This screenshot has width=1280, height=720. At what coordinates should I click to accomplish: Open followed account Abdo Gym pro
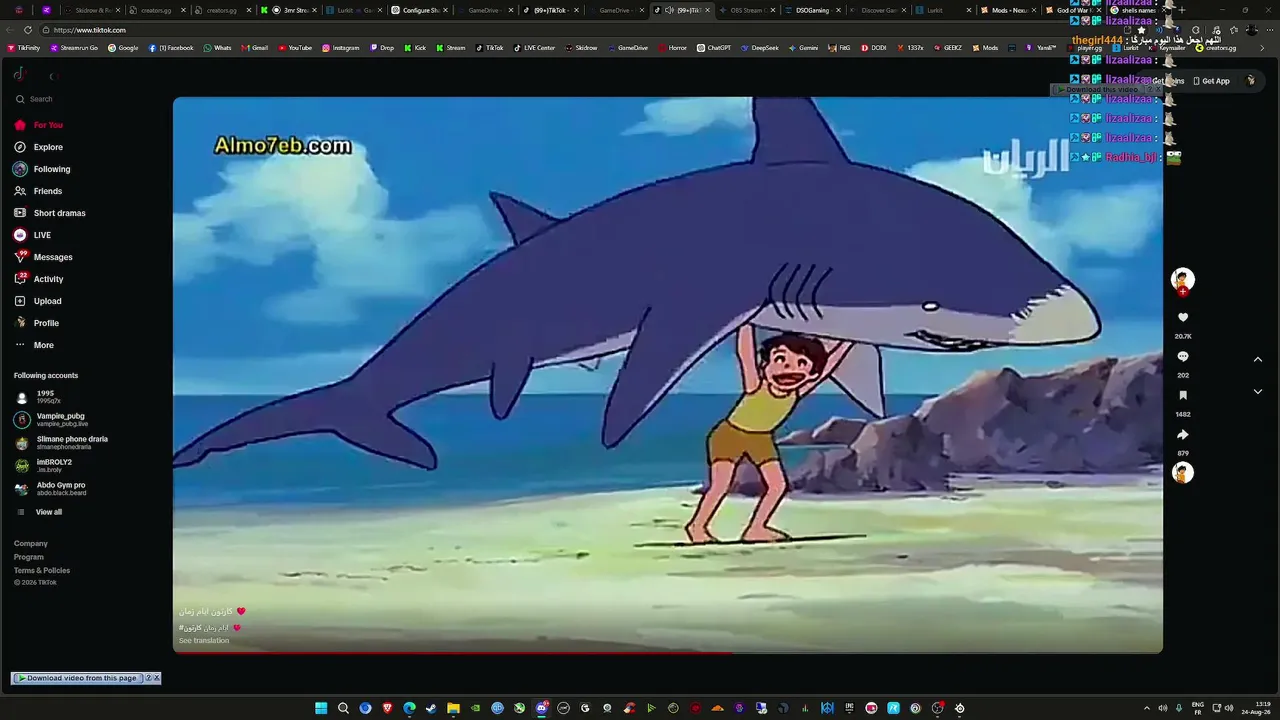click(x=50, y=488)
